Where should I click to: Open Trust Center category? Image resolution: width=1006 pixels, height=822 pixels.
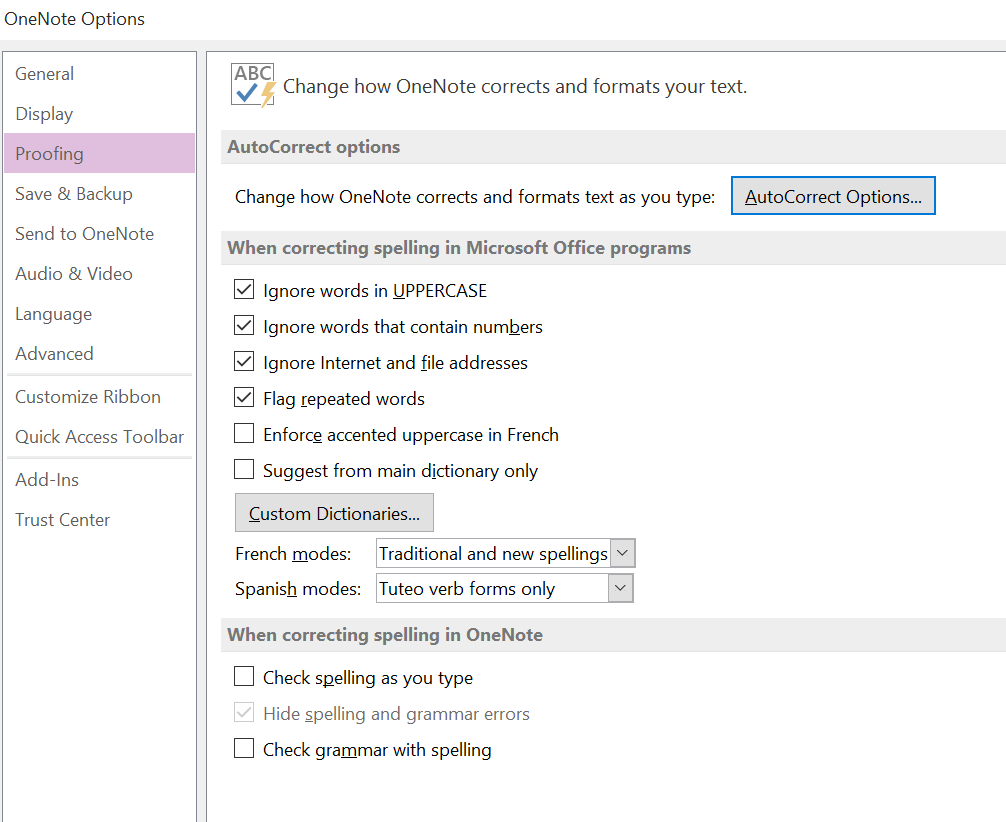pyautogui.click(x=99, y=519)
